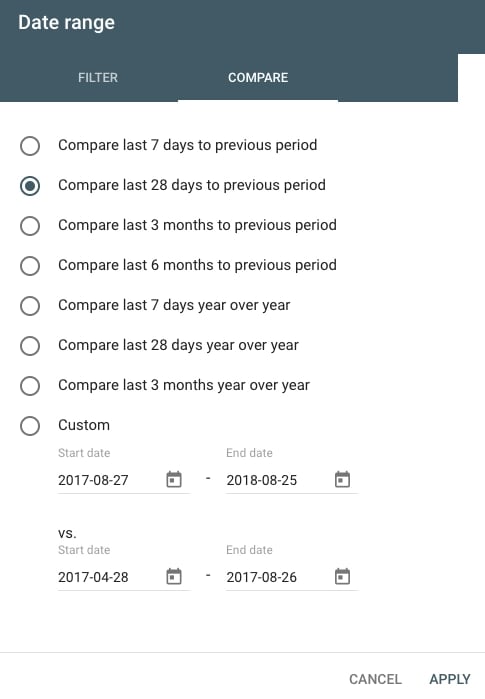485x699 pixels.
Task: Open calendar for 2017-04-28 comparison start date
Action: (174, 576)
